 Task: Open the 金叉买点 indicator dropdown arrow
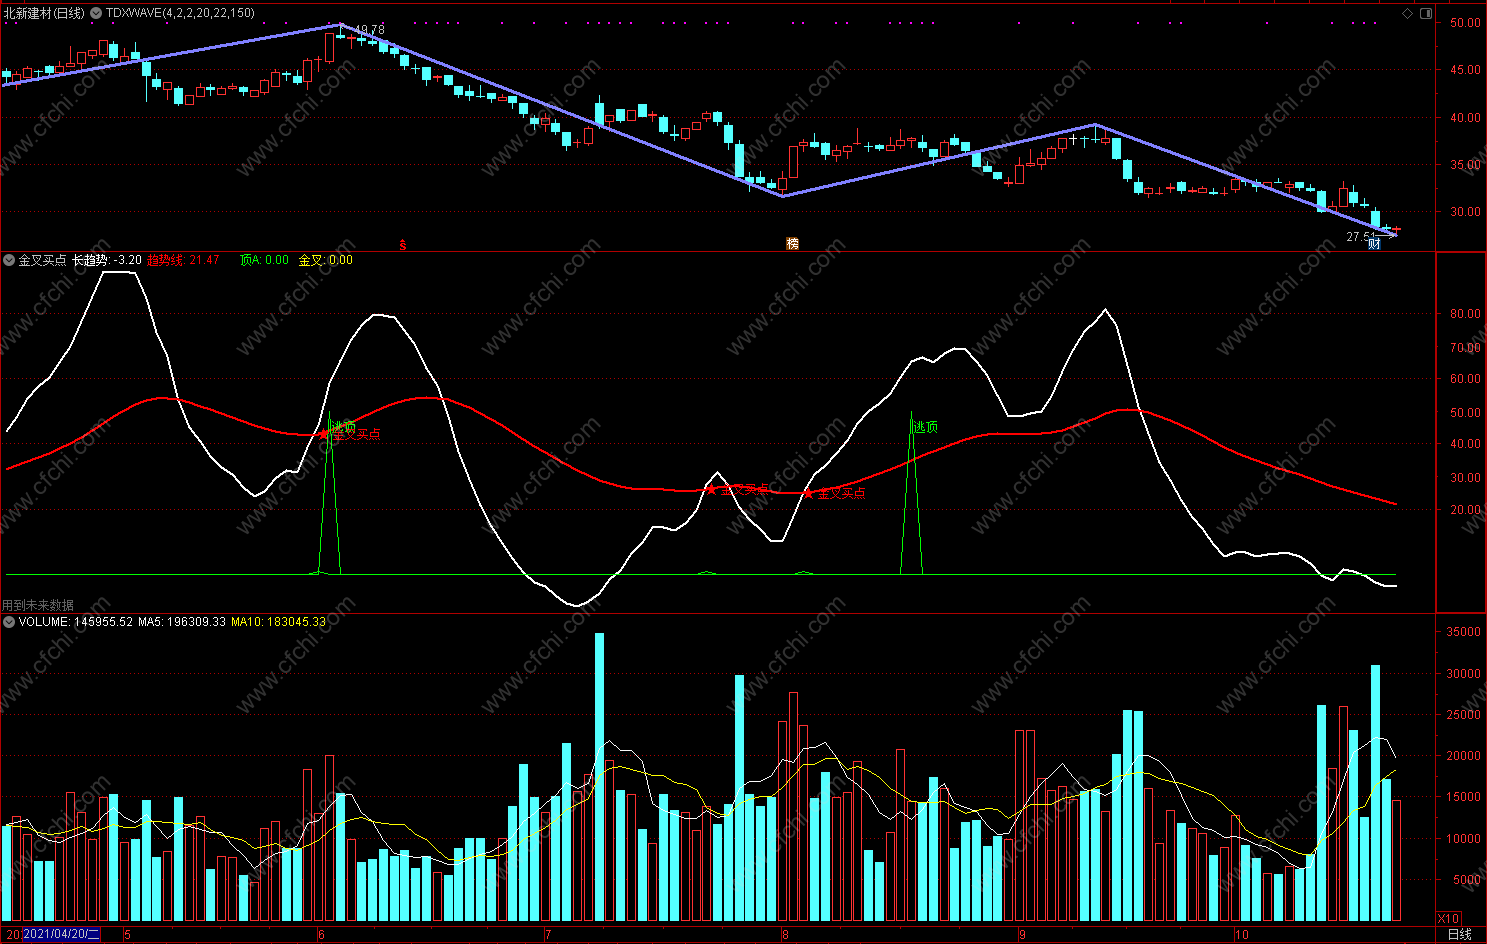coord(9,260)
